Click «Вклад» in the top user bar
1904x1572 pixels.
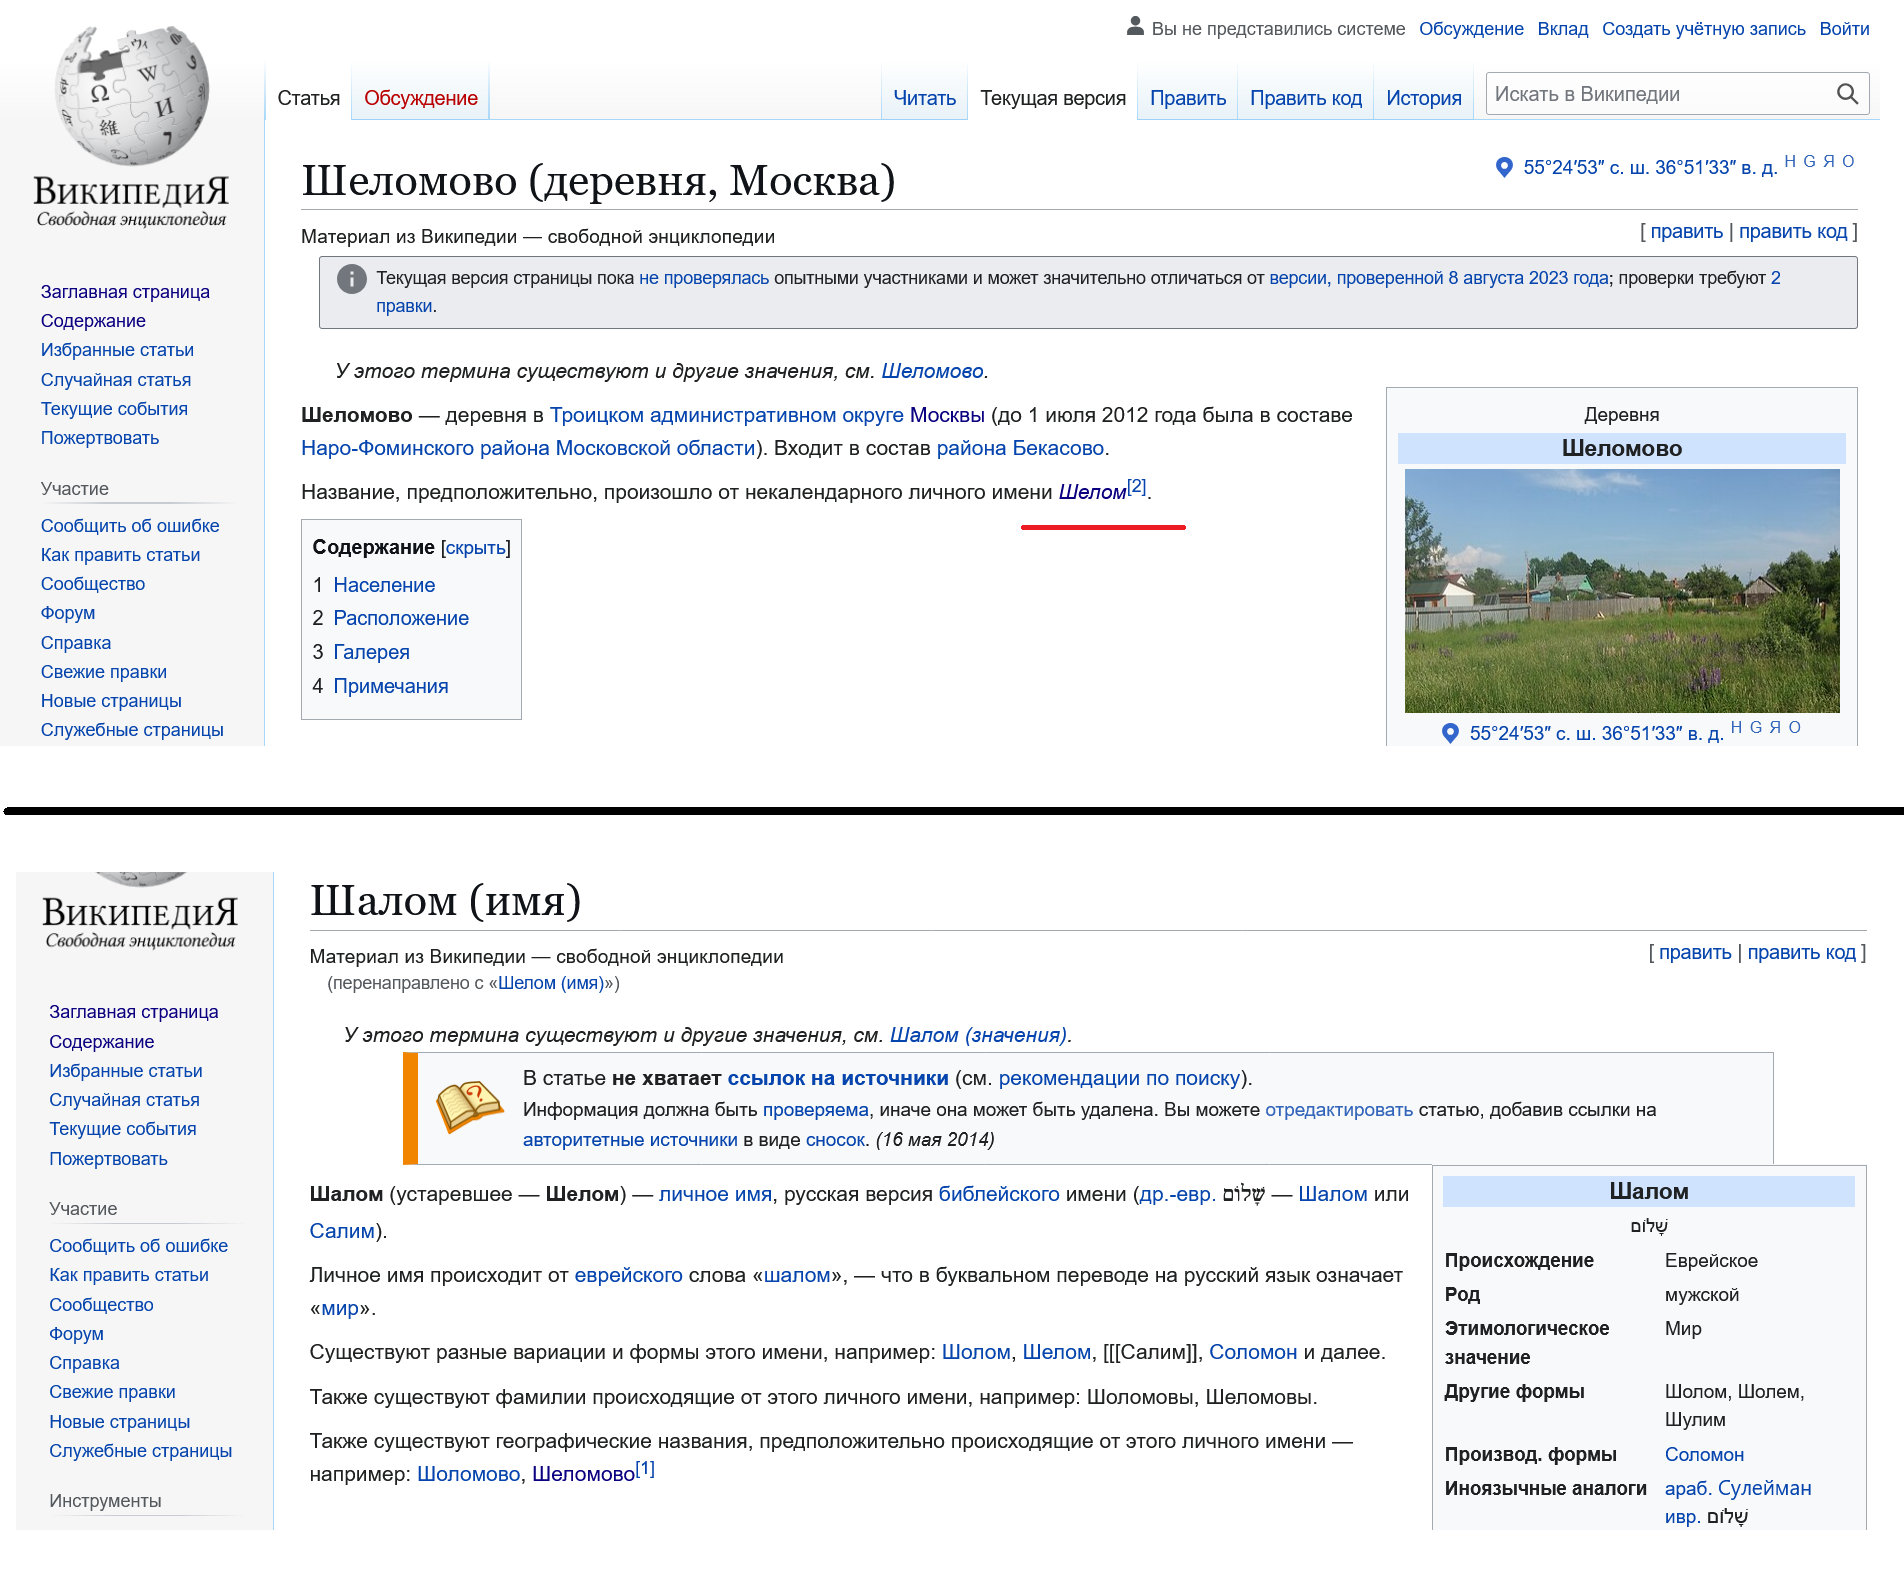click(1563, 29)
